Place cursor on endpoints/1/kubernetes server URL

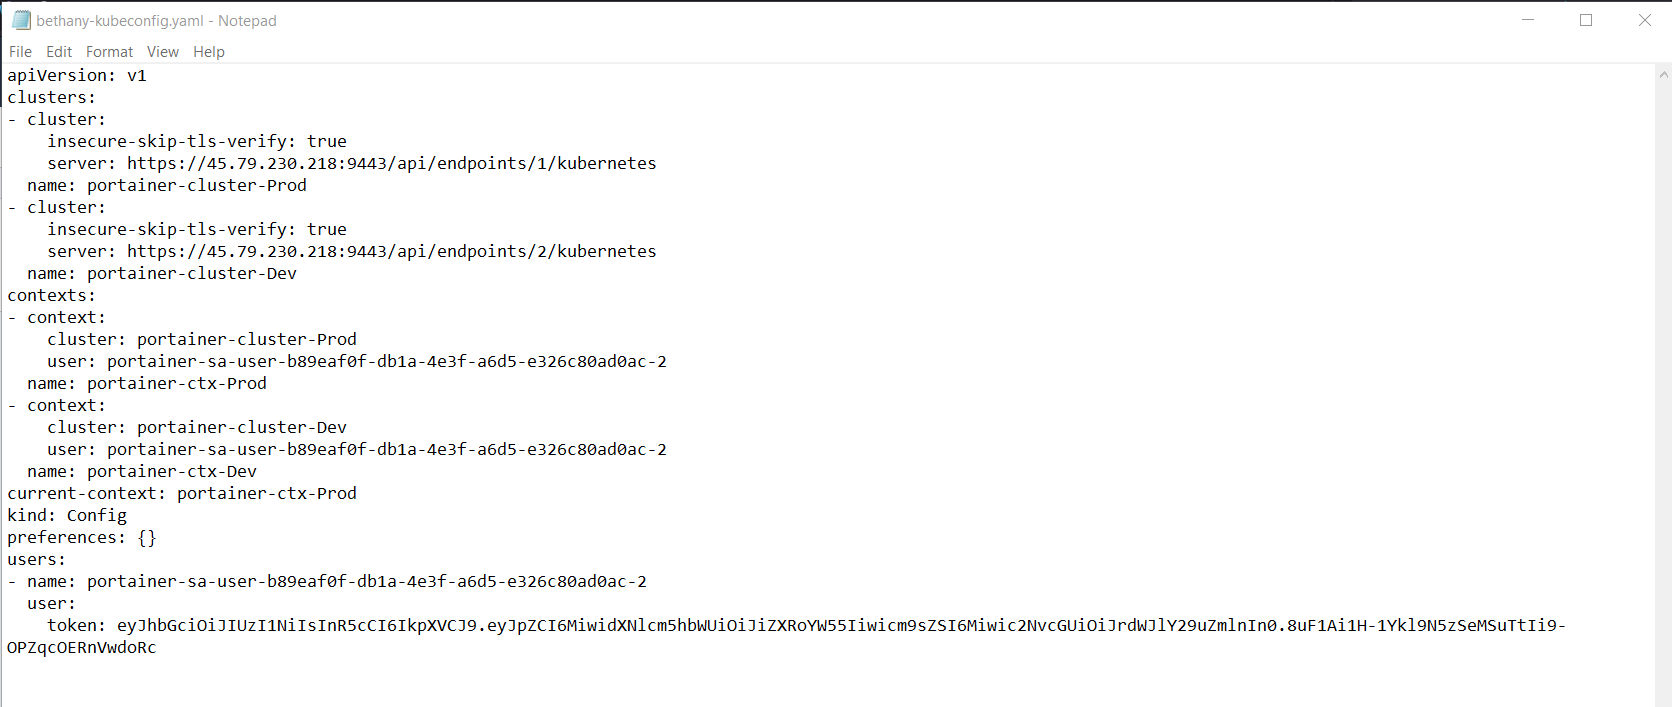(x=392, y=164)
